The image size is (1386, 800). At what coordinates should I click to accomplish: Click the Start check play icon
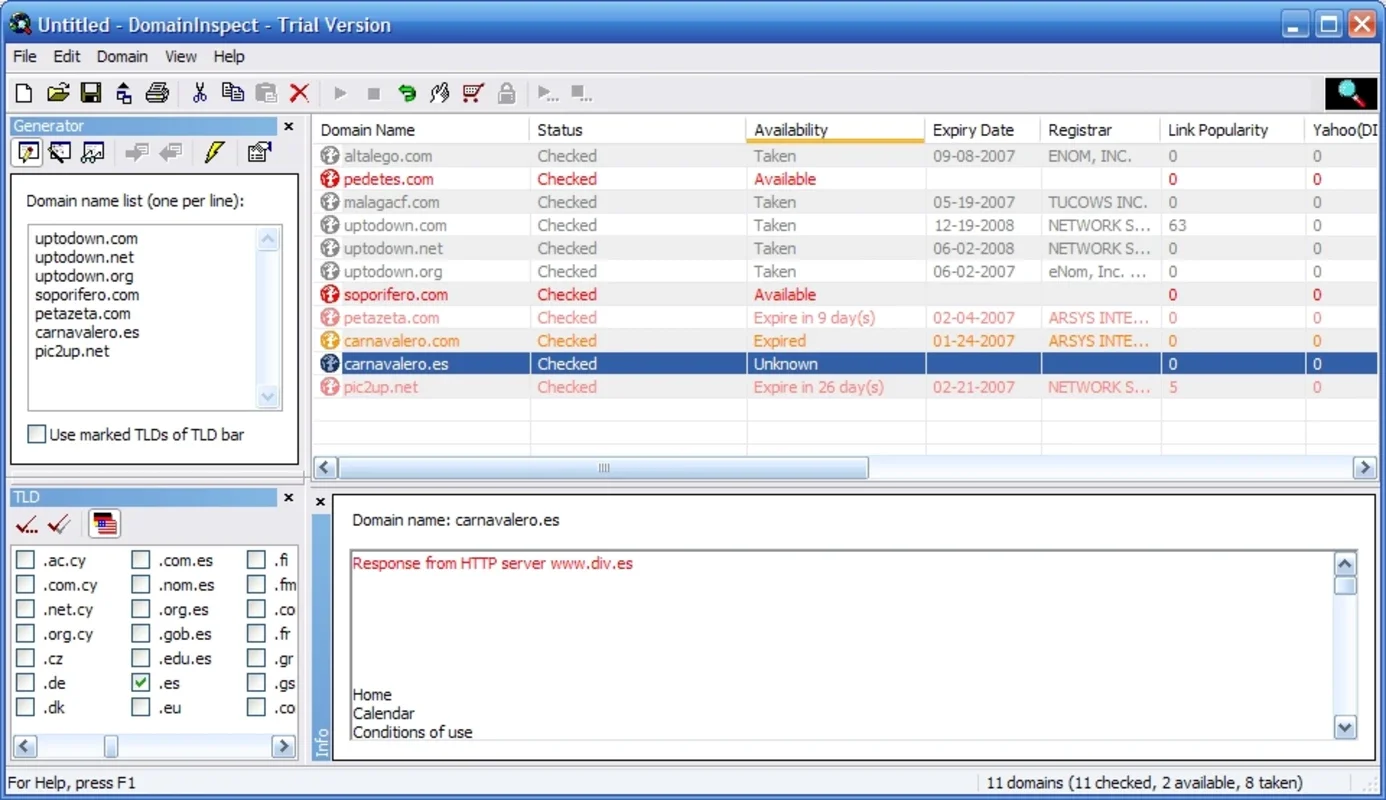point(341,94)
